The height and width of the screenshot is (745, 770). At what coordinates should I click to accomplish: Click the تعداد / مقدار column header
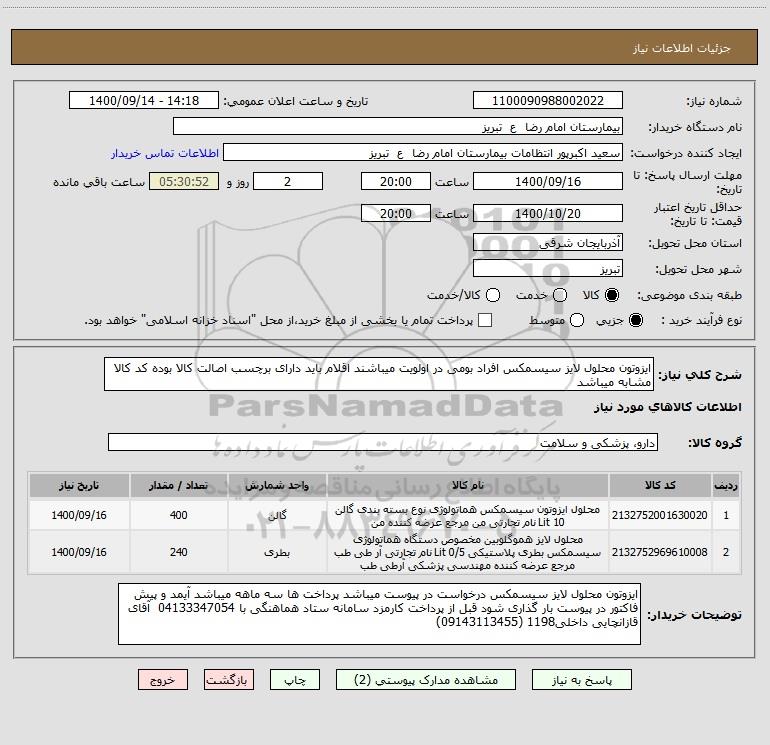178,485
